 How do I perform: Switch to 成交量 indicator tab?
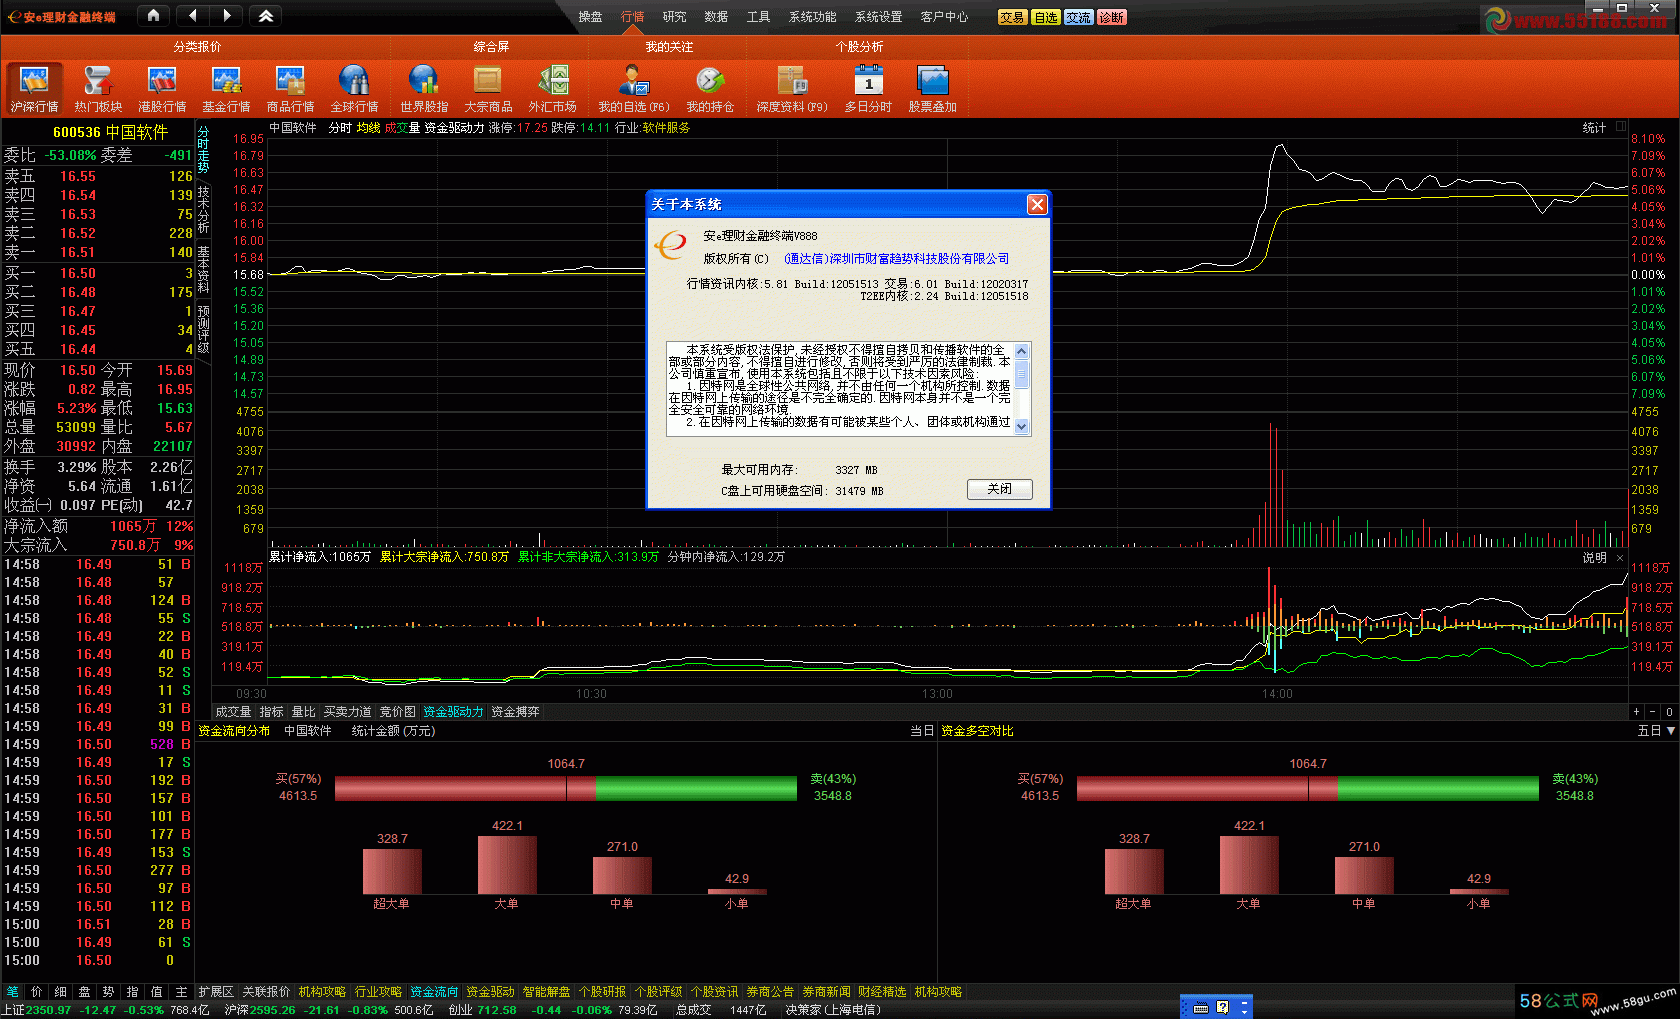pyautogui.click(x=233, y=712)
